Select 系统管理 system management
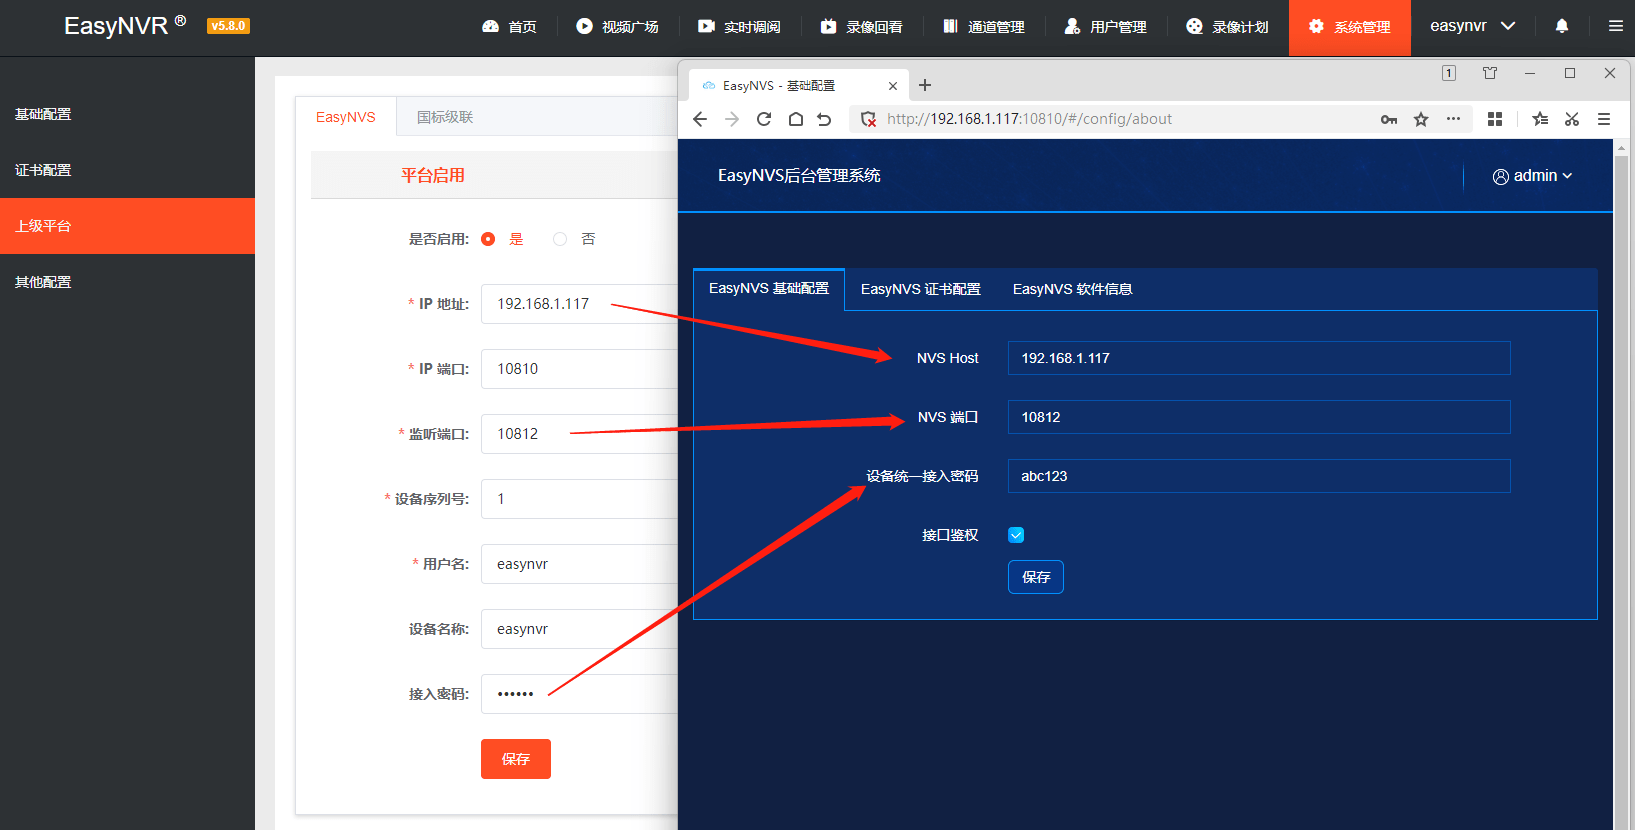Screen dimensions: 1635x830 tap(1350, 27)
